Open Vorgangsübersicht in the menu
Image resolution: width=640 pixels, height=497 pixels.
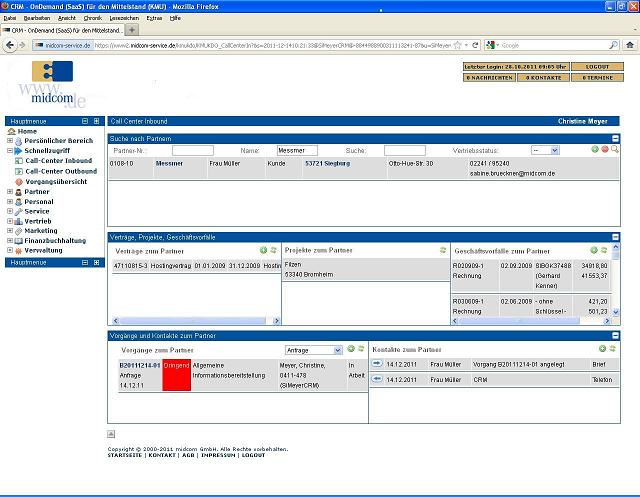point(56,182)
